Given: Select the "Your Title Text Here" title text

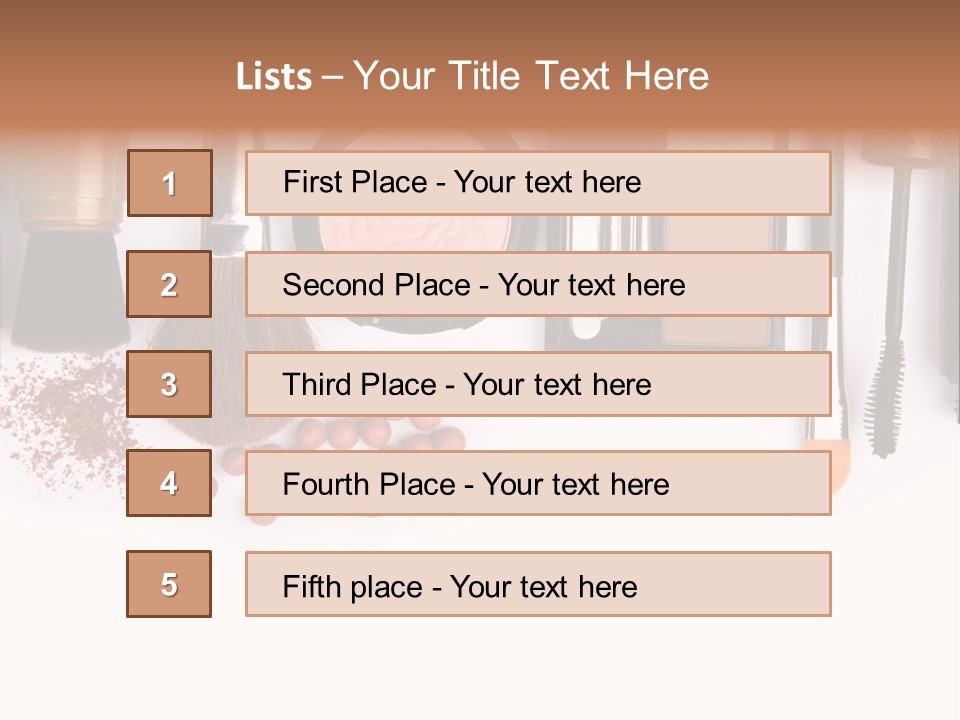Looking at the screenshot, I should [530, 77].
